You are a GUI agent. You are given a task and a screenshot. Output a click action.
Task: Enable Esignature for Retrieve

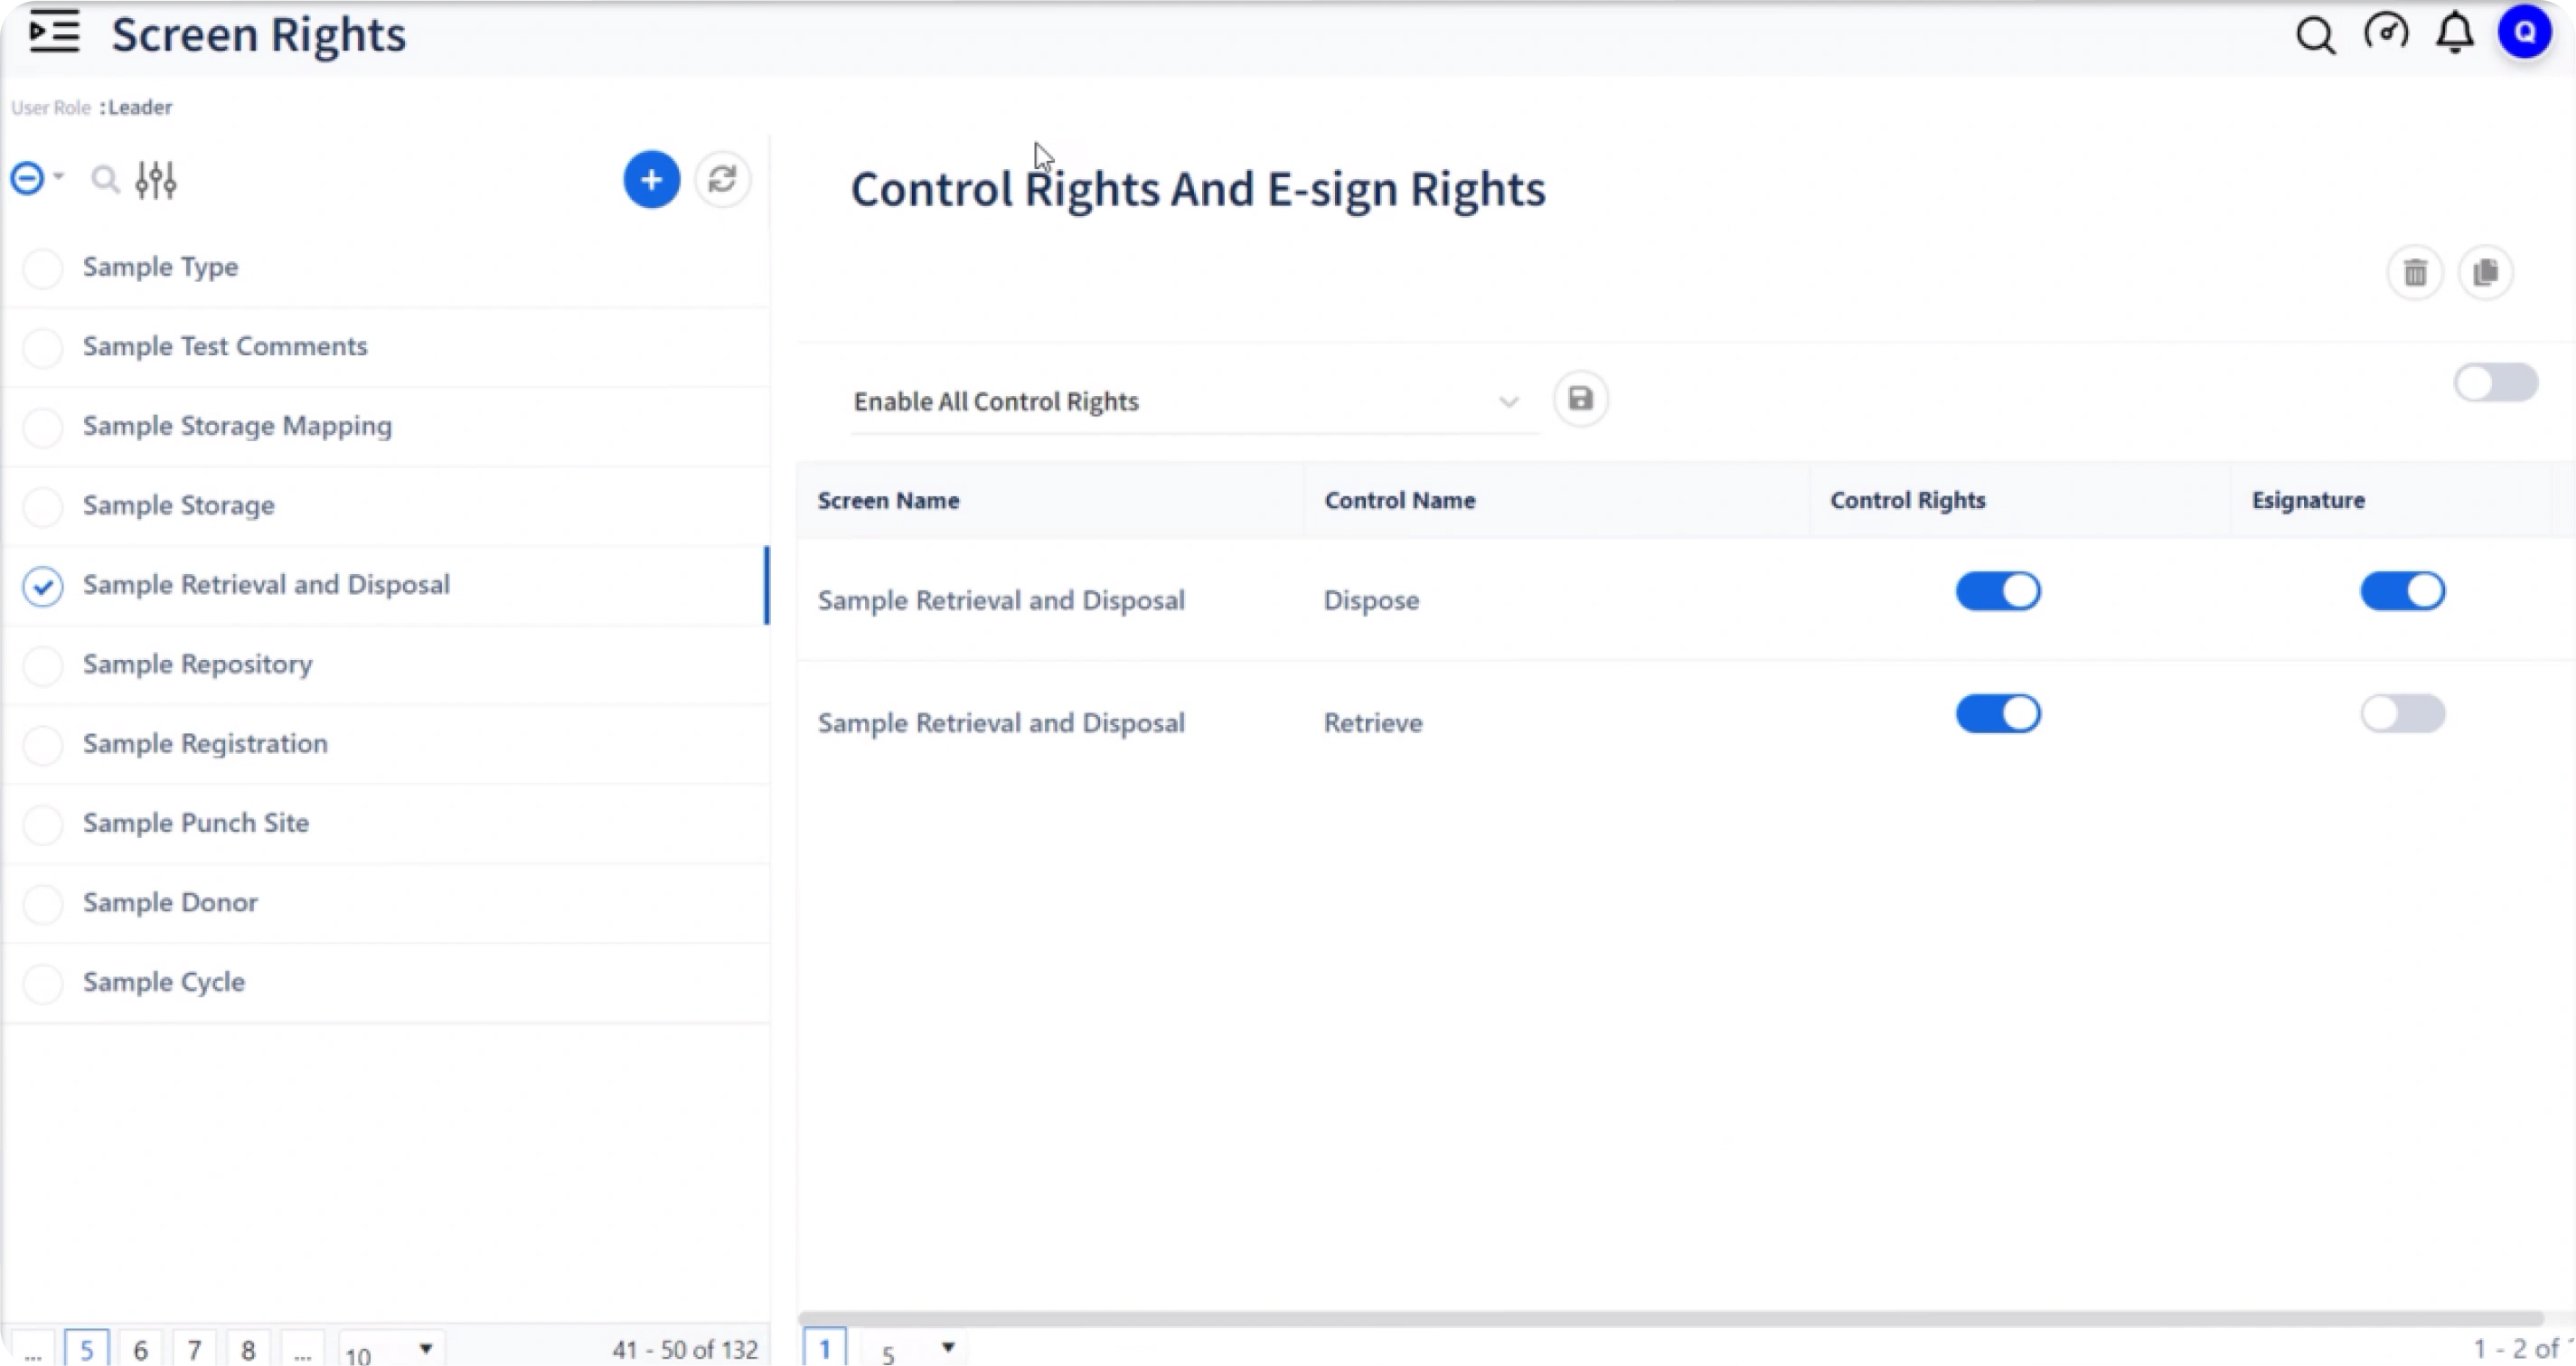click(x=2402, y=714)
